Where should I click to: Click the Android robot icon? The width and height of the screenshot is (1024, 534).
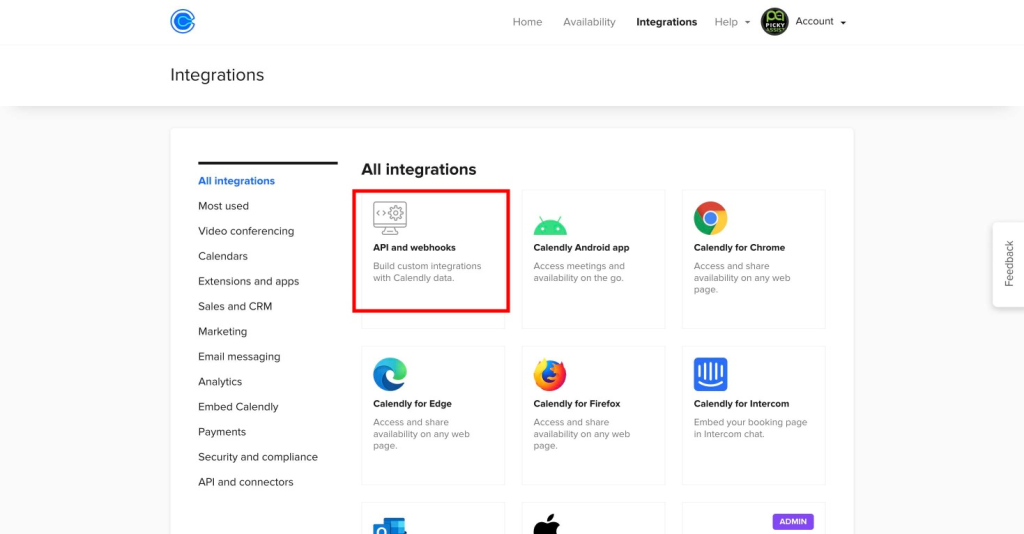[x=550, y=225]
